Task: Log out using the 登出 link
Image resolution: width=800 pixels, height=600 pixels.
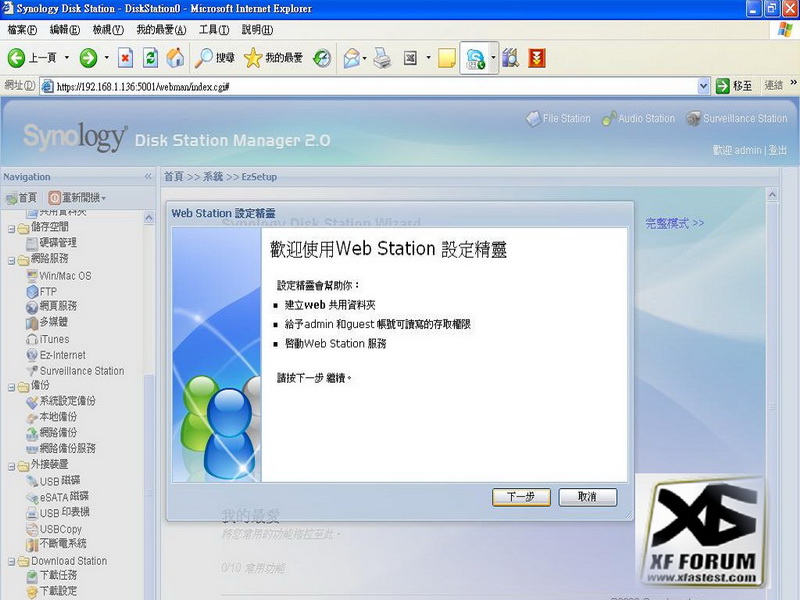Action: 778,150
